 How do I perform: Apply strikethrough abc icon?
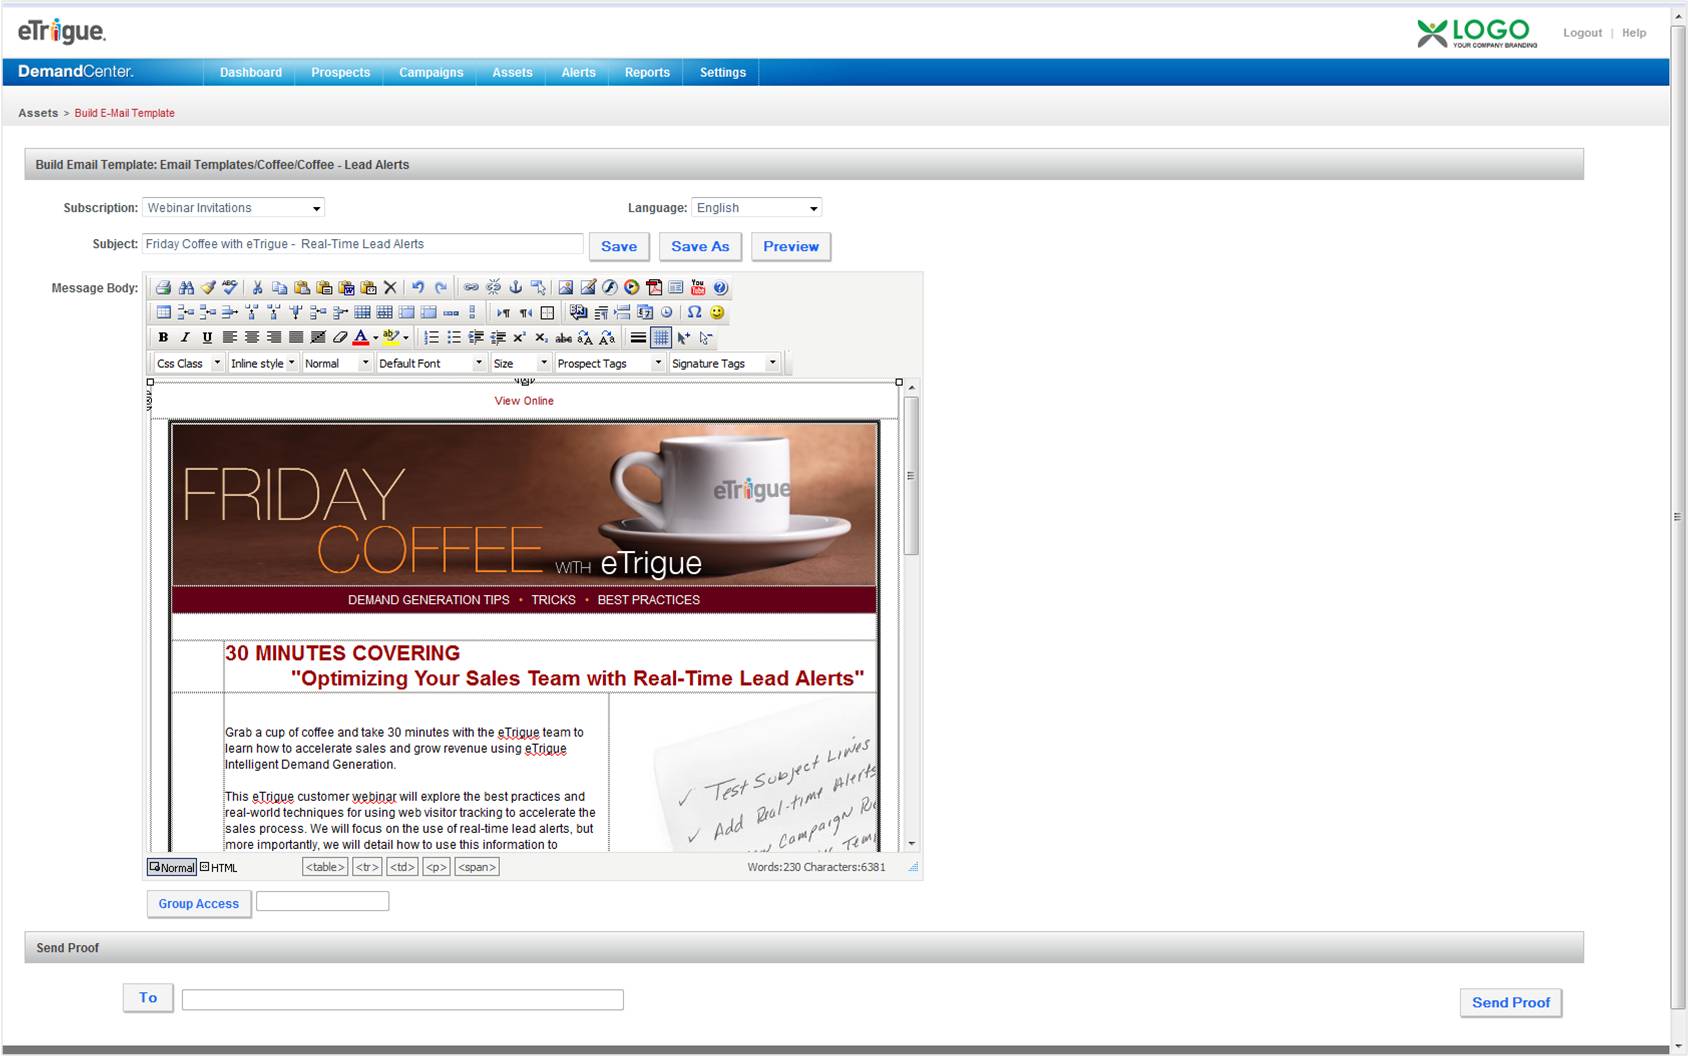pos(563,338)
